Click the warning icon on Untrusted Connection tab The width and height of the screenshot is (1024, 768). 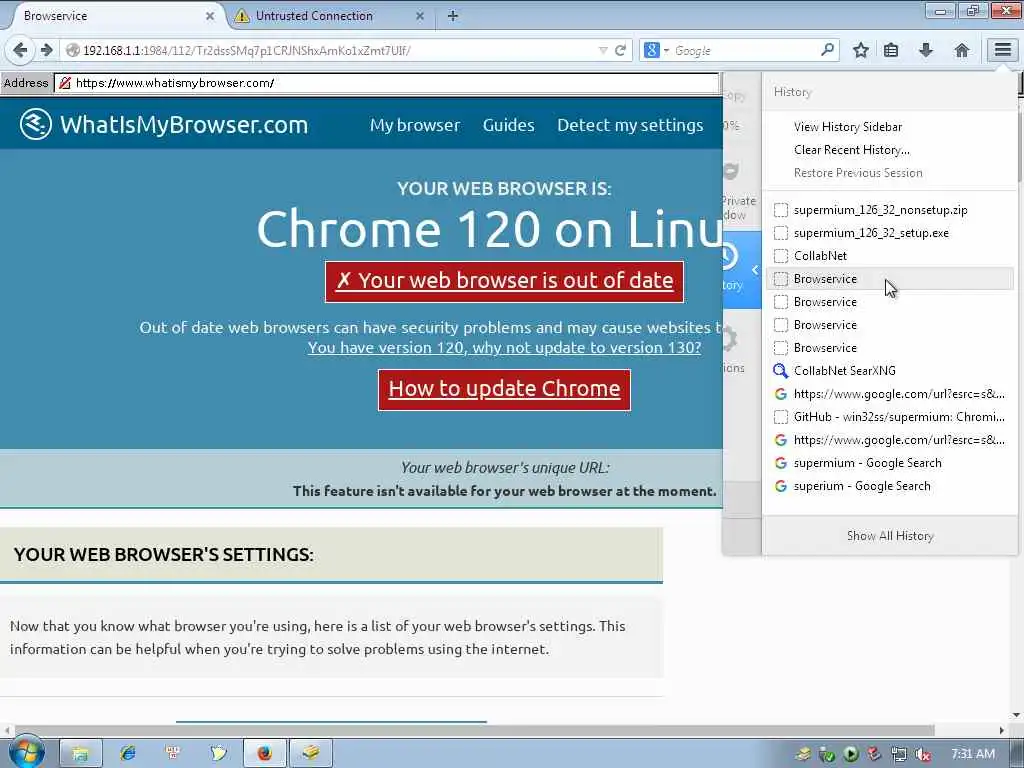click(242, 16)
